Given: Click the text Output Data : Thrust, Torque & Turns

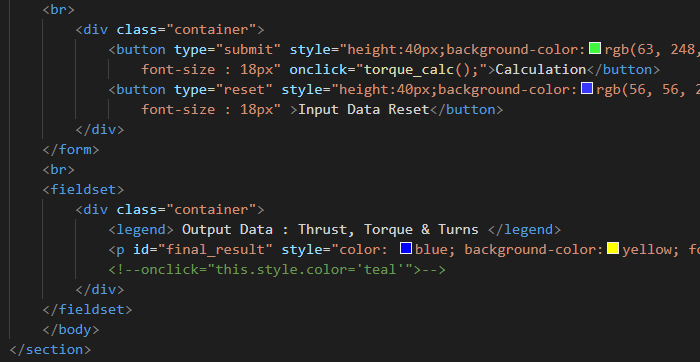Looking at the screenshot, I should click(x=330, y=230).
